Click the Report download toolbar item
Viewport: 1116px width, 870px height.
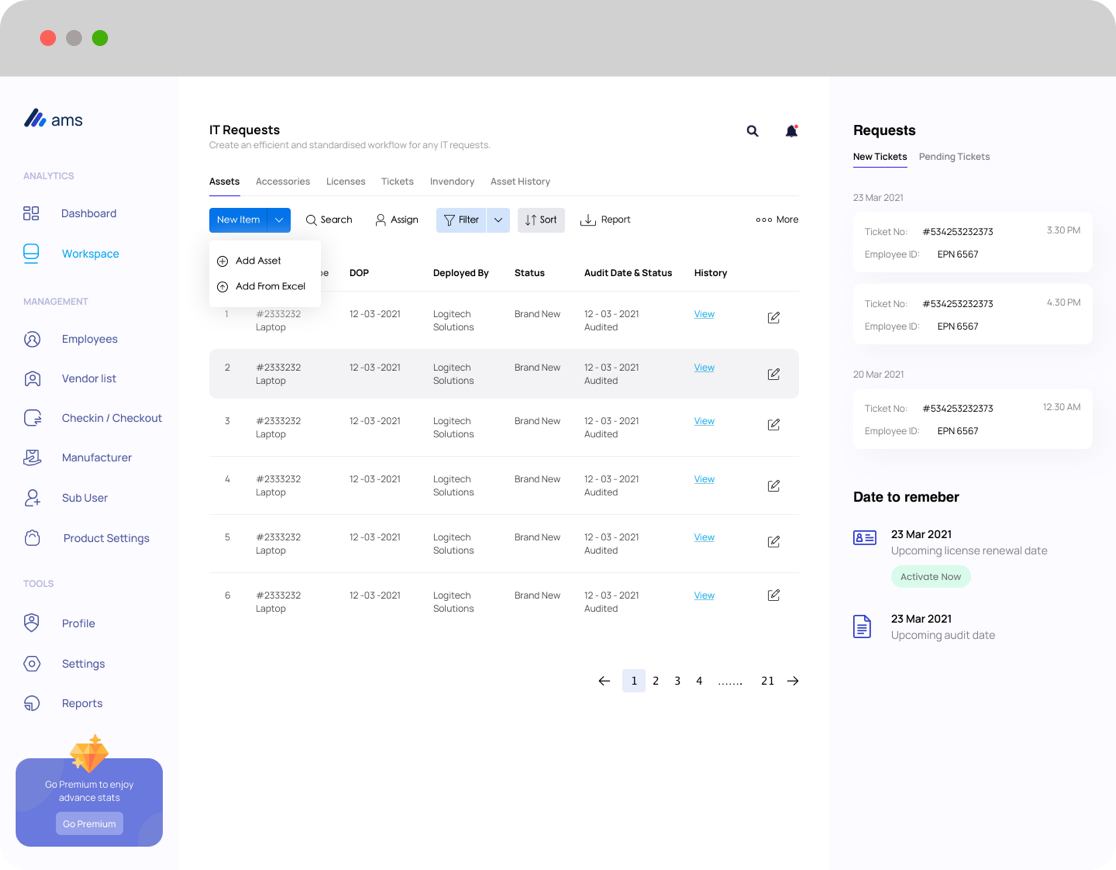(x=606, y=220)
